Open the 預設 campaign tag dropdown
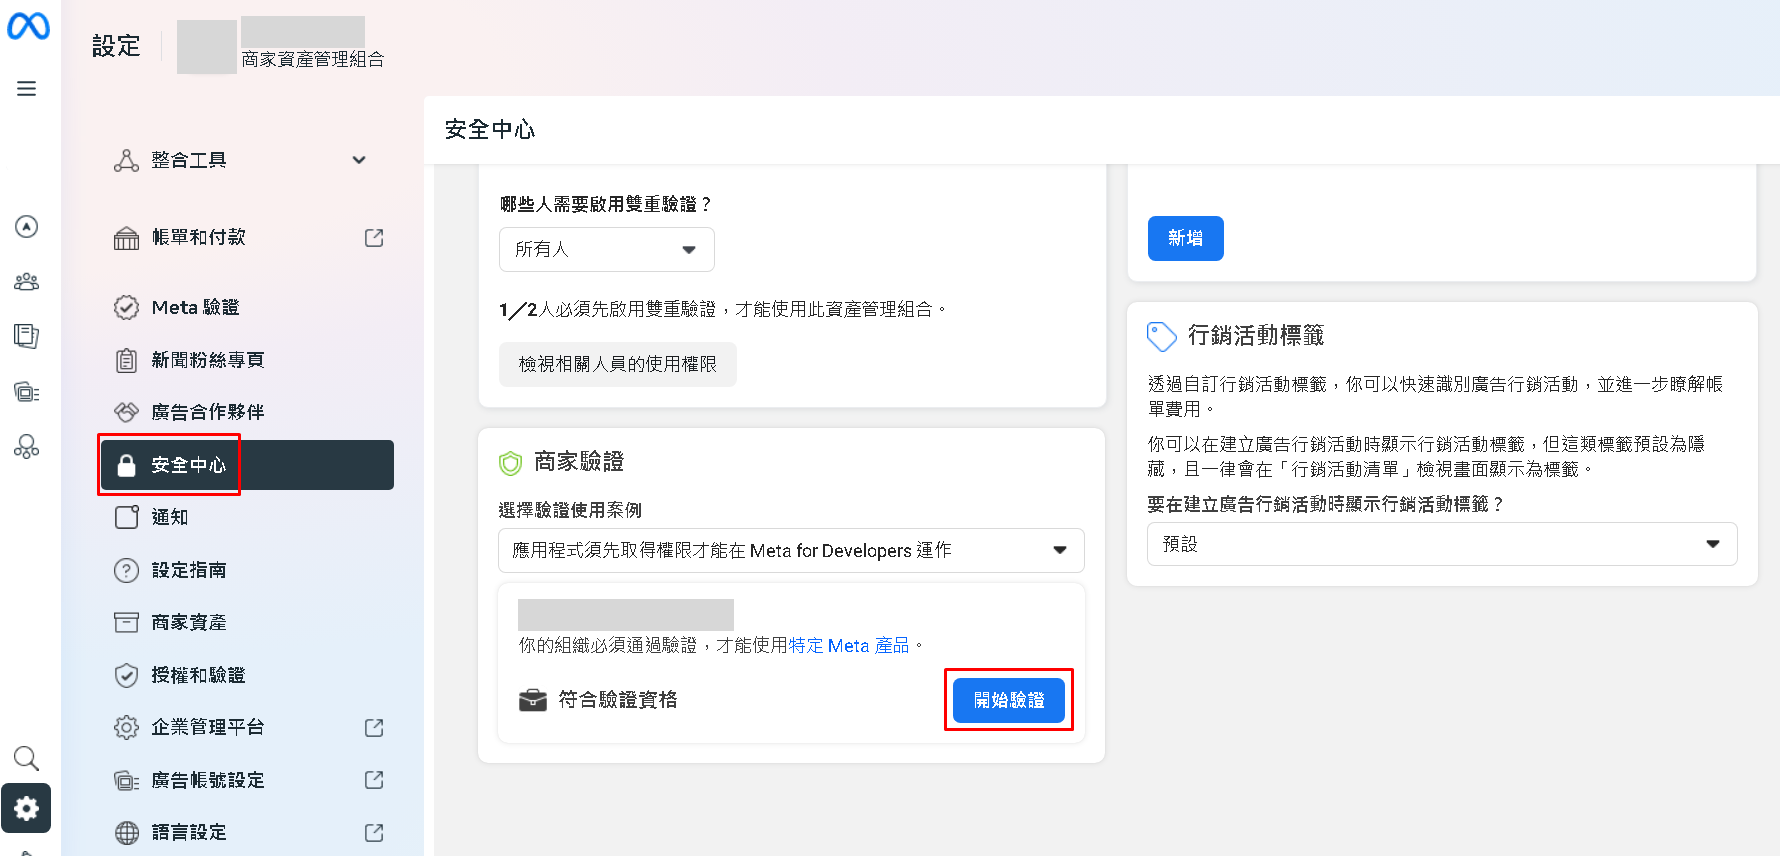 click(1441, 545)
